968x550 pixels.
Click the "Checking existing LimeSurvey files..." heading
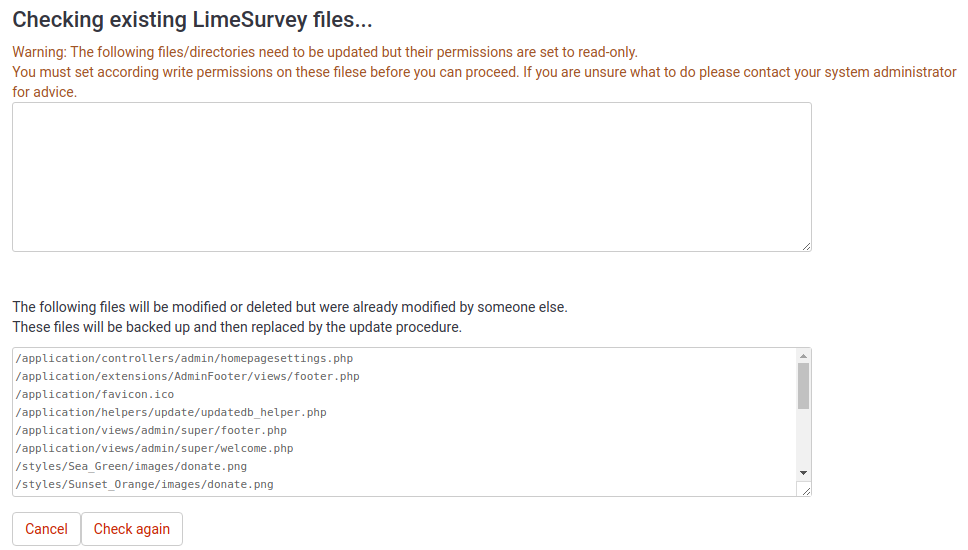(x=192, y=20)
